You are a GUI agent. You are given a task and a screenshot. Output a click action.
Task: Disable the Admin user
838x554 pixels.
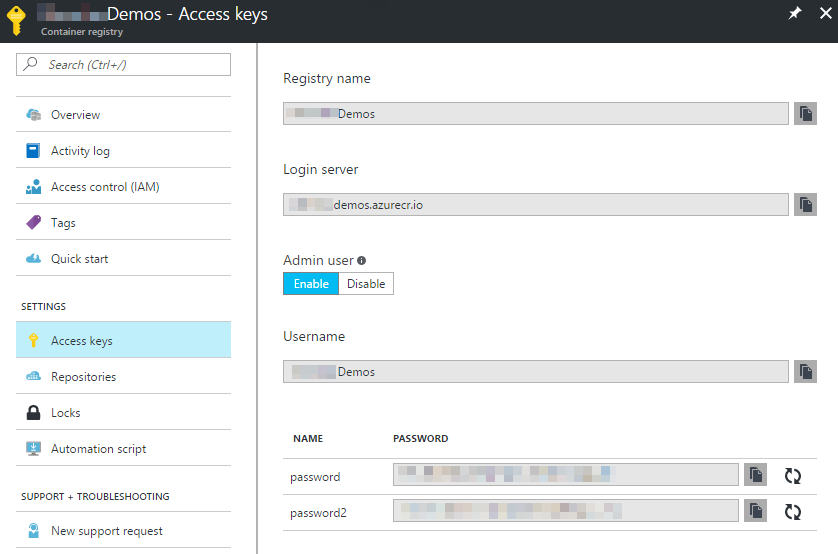[x=366, y=284]
